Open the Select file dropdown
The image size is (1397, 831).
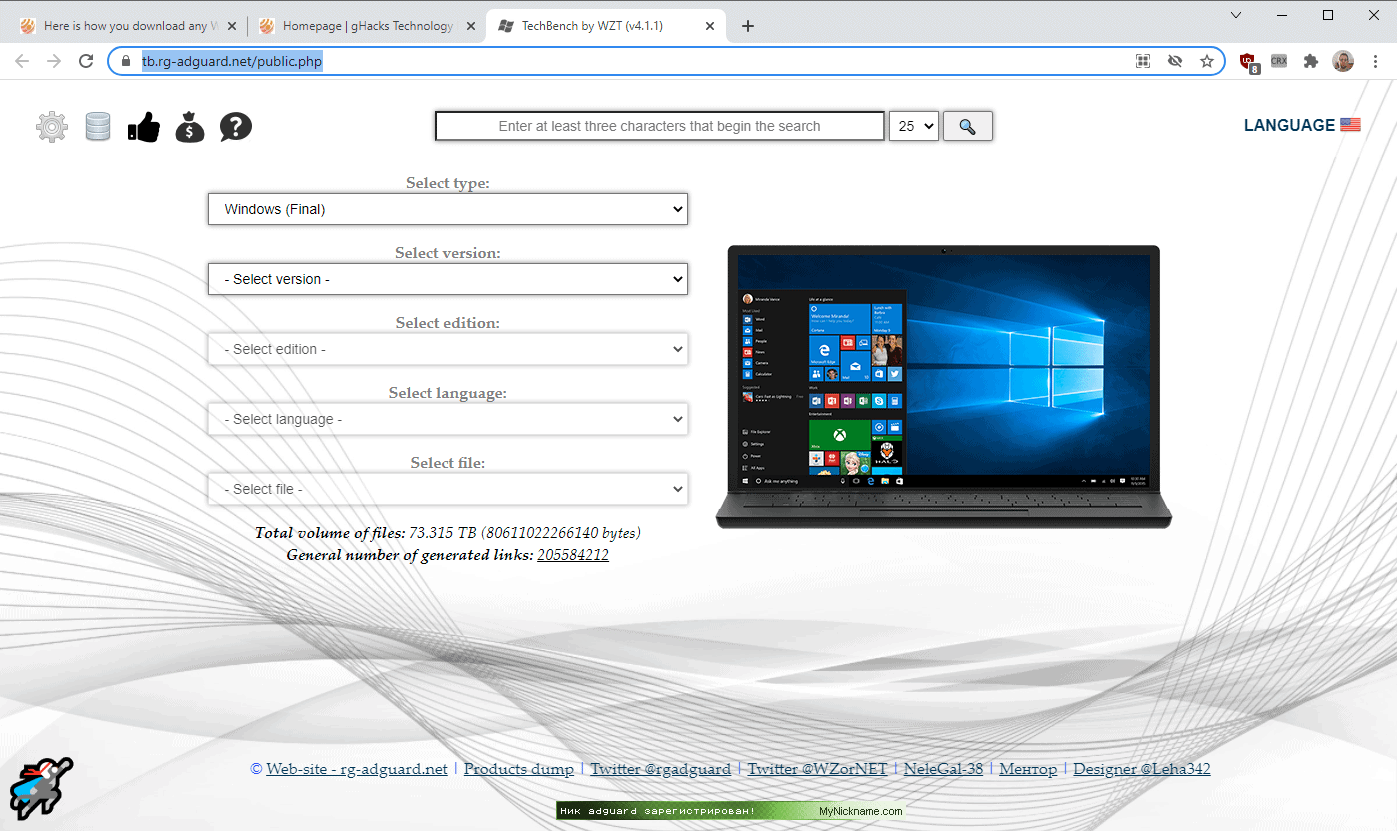click(x=448, y=489)
